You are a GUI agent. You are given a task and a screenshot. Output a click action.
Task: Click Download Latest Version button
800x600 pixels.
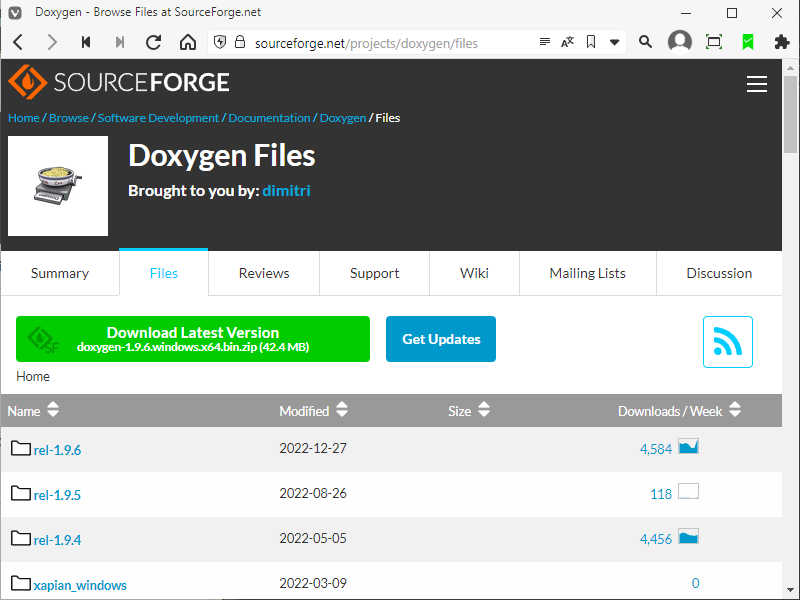tap(193, 339)
